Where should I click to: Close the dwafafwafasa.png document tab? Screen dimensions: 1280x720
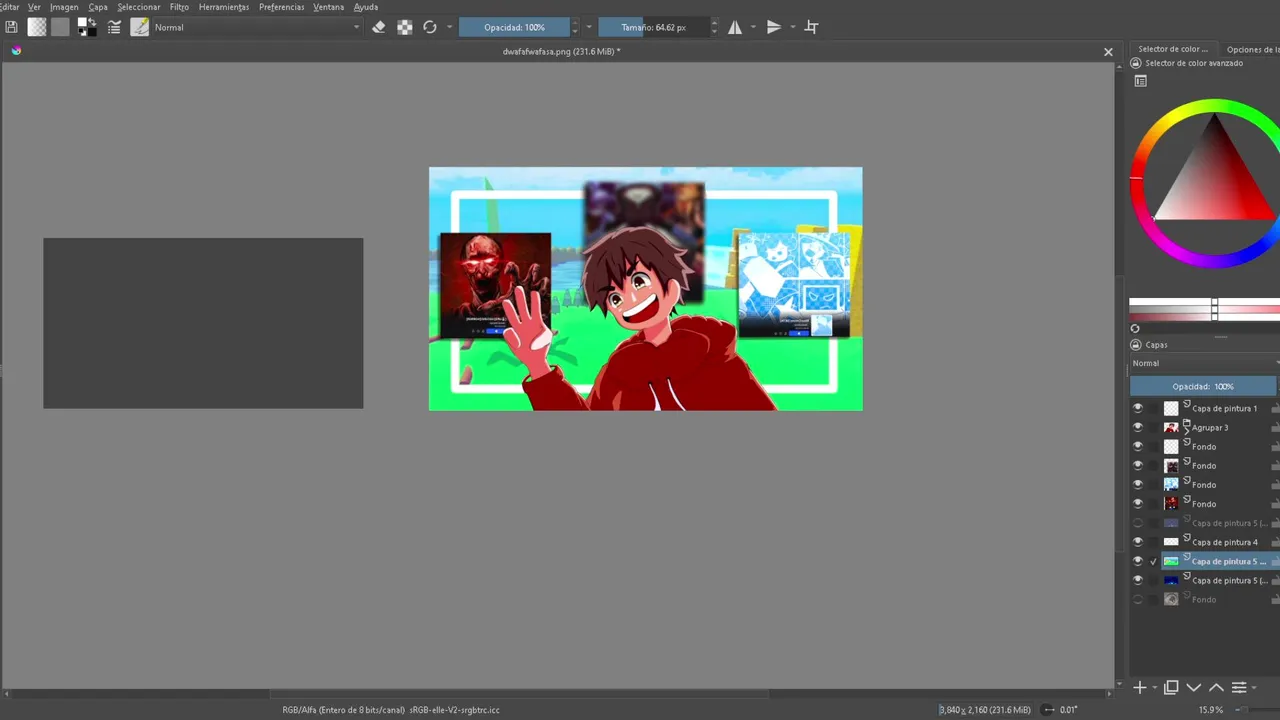(x=1108, y=52)
